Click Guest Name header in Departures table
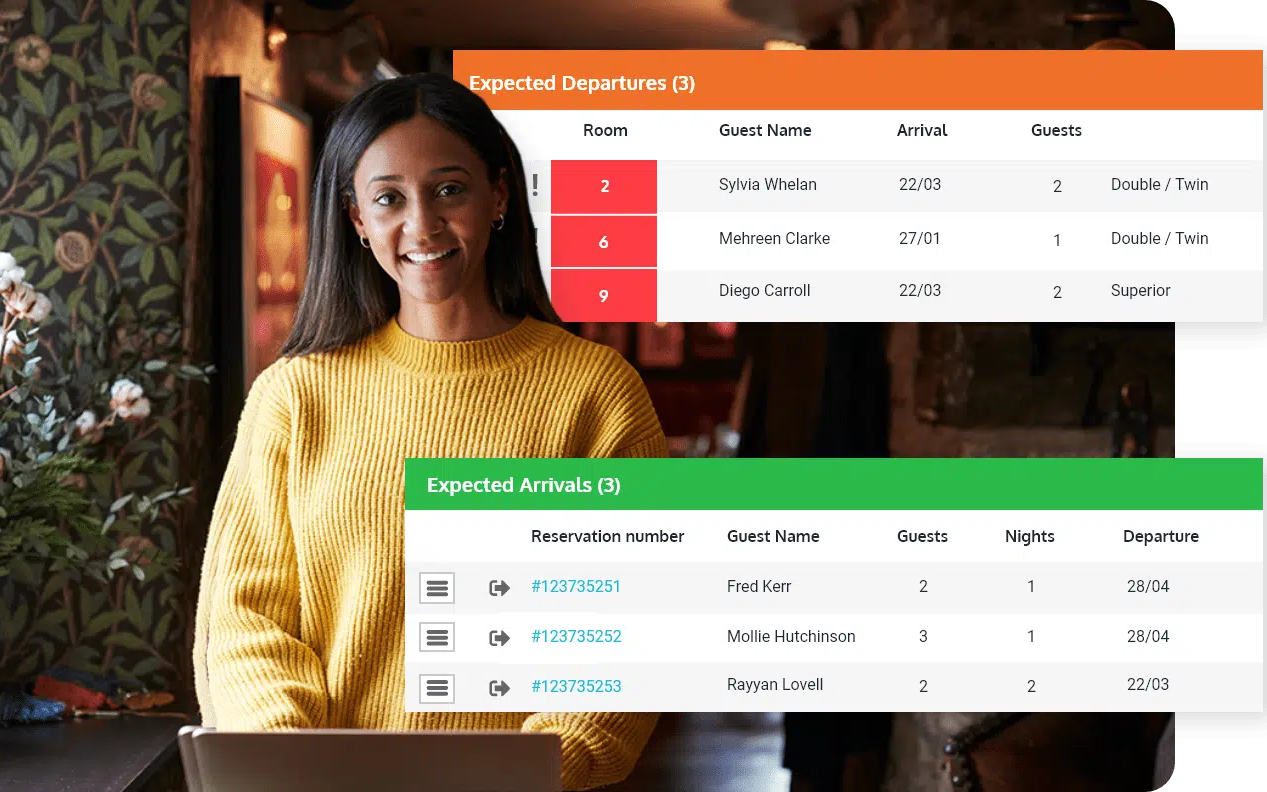The height and width of the screenshot is (792, 1267). coord(765,130)
